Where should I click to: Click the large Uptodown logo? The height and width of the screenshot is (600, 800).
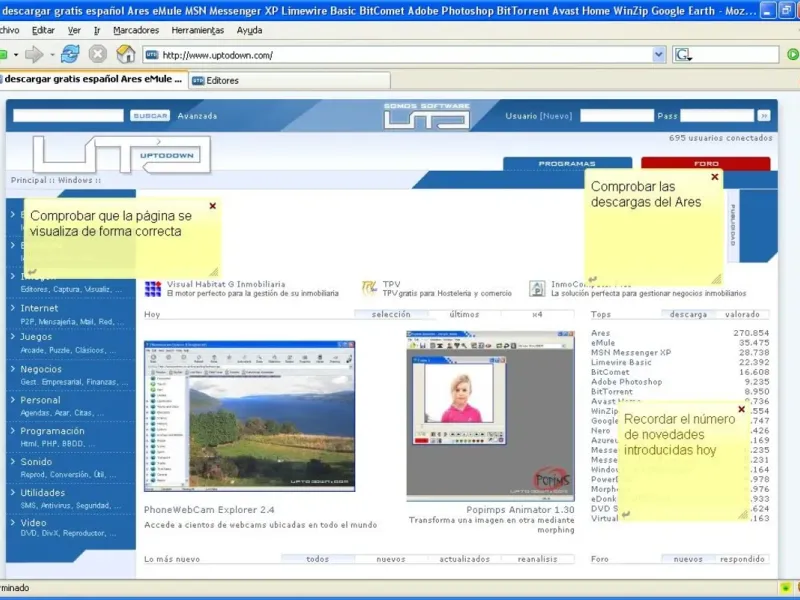click(121, 155)
